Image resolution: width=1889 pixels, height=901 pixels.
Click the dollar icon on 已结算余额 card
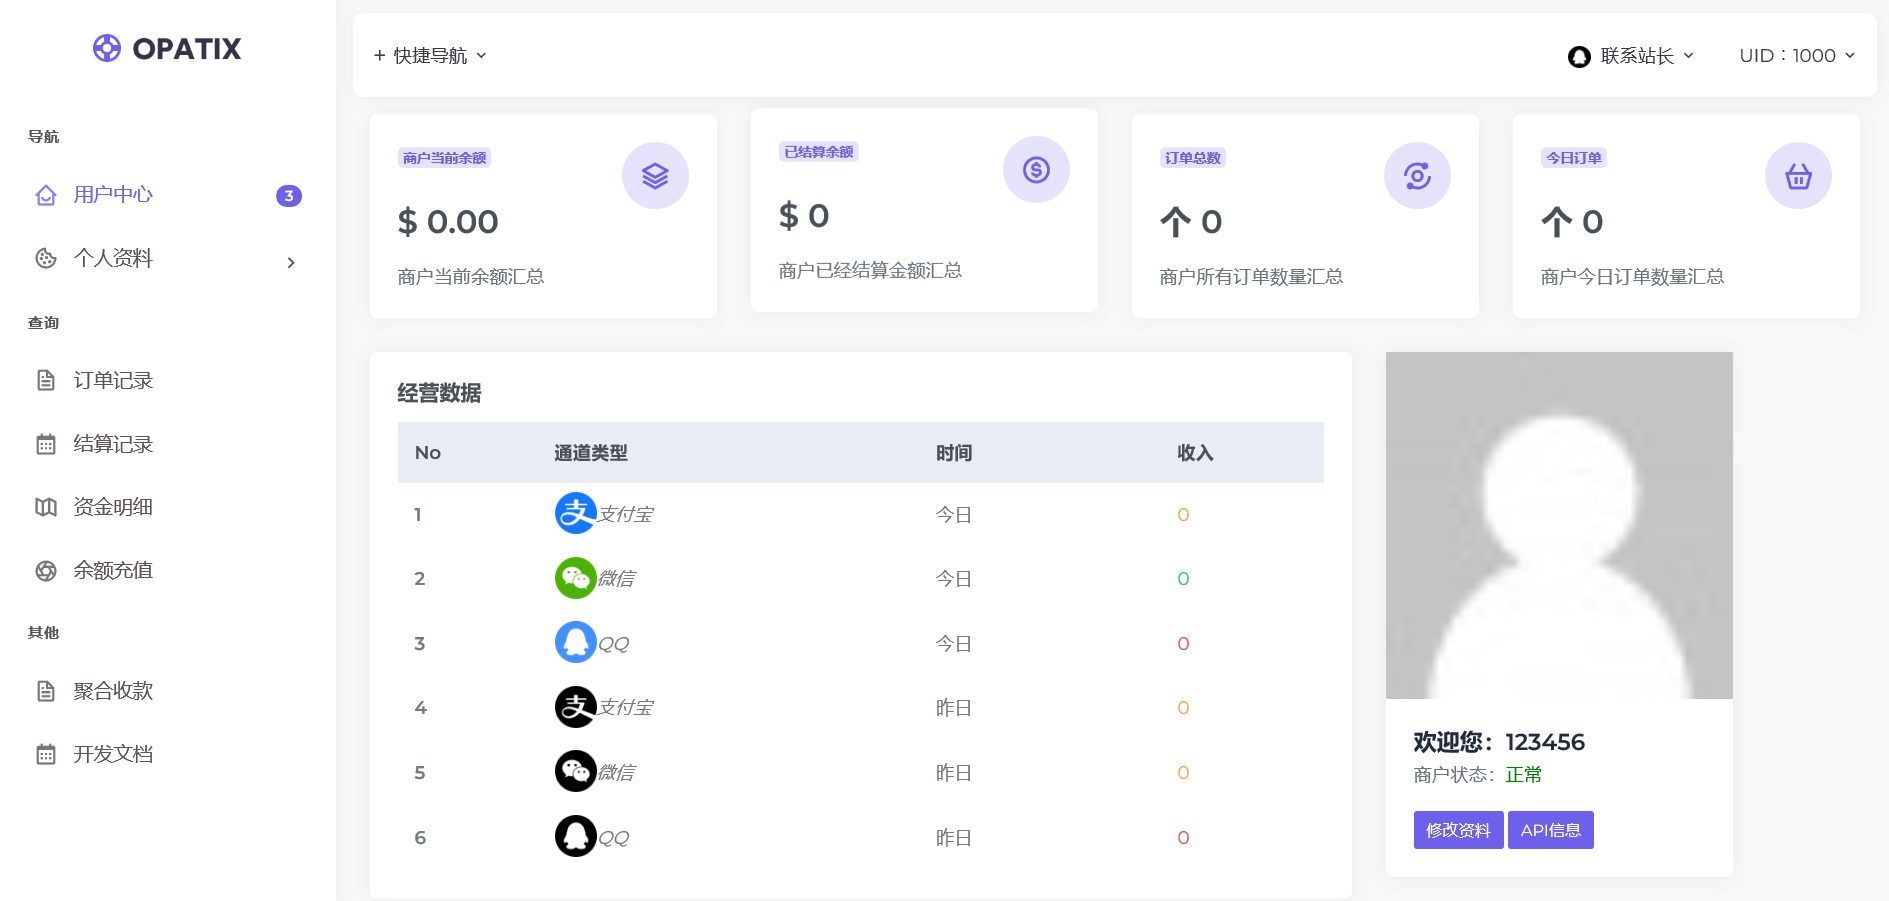(x=1036, y=170)
